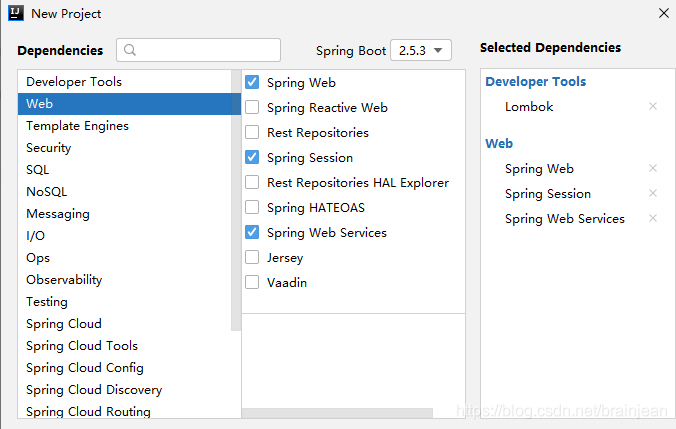Remove Spring Web from selected dependencies
Viewport: 676px width, 429px height.
click(653, 168)
